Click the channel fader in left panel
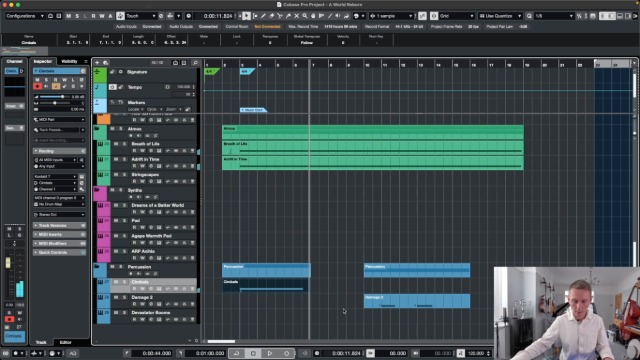Viewport: 640px width, 360px height. 8,262
